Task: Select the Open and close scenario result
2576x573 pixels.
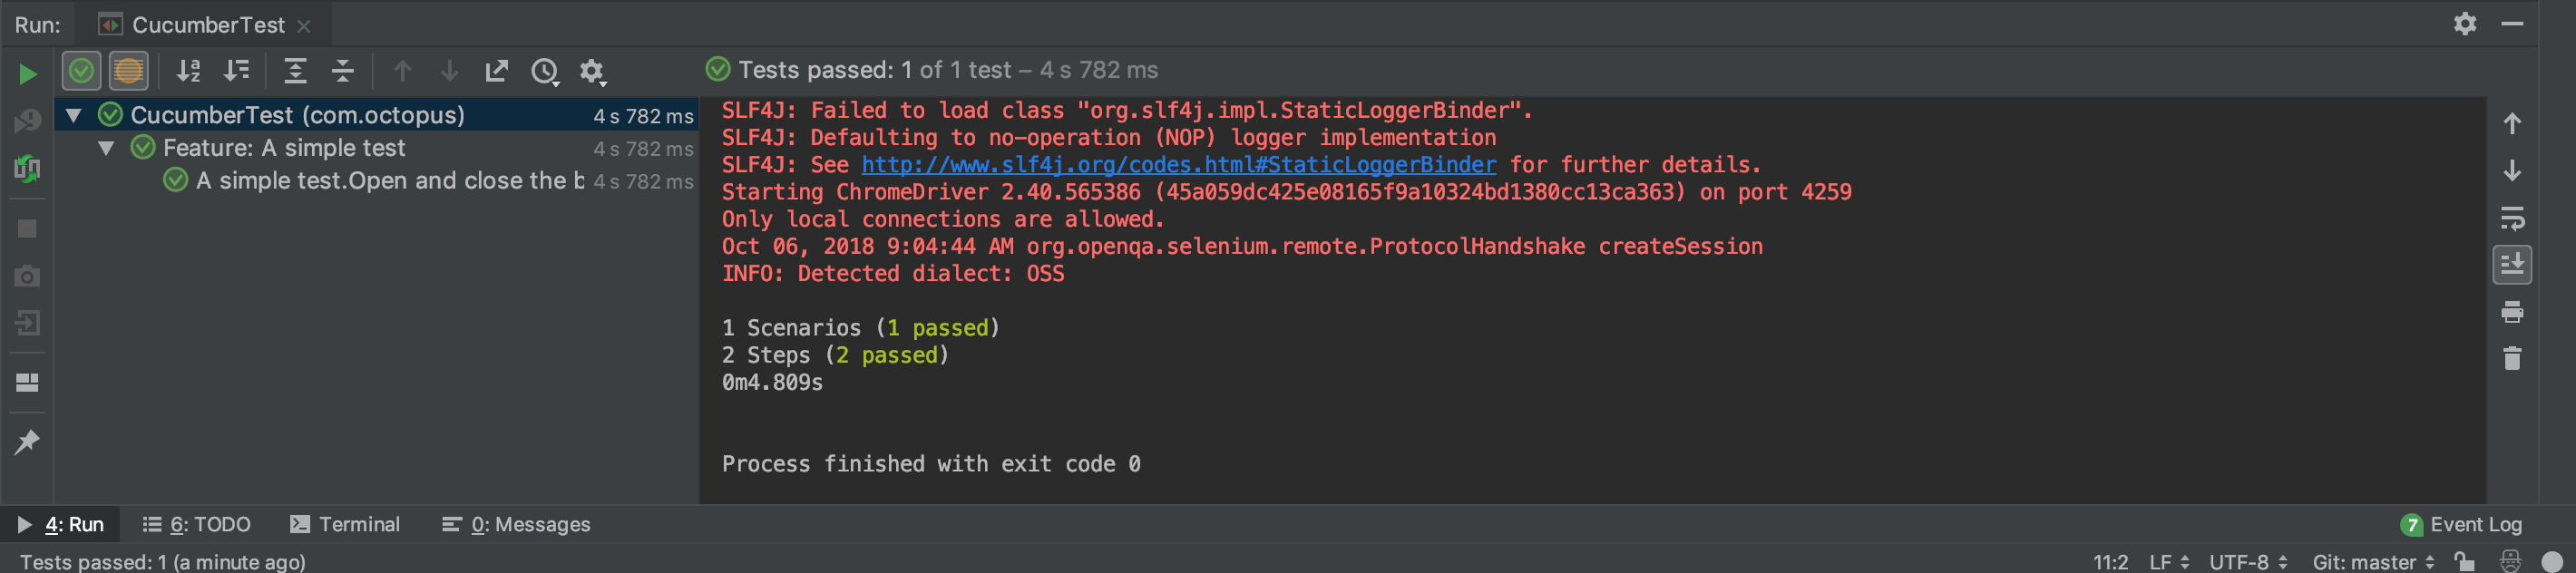Action: tap(389, 181)
